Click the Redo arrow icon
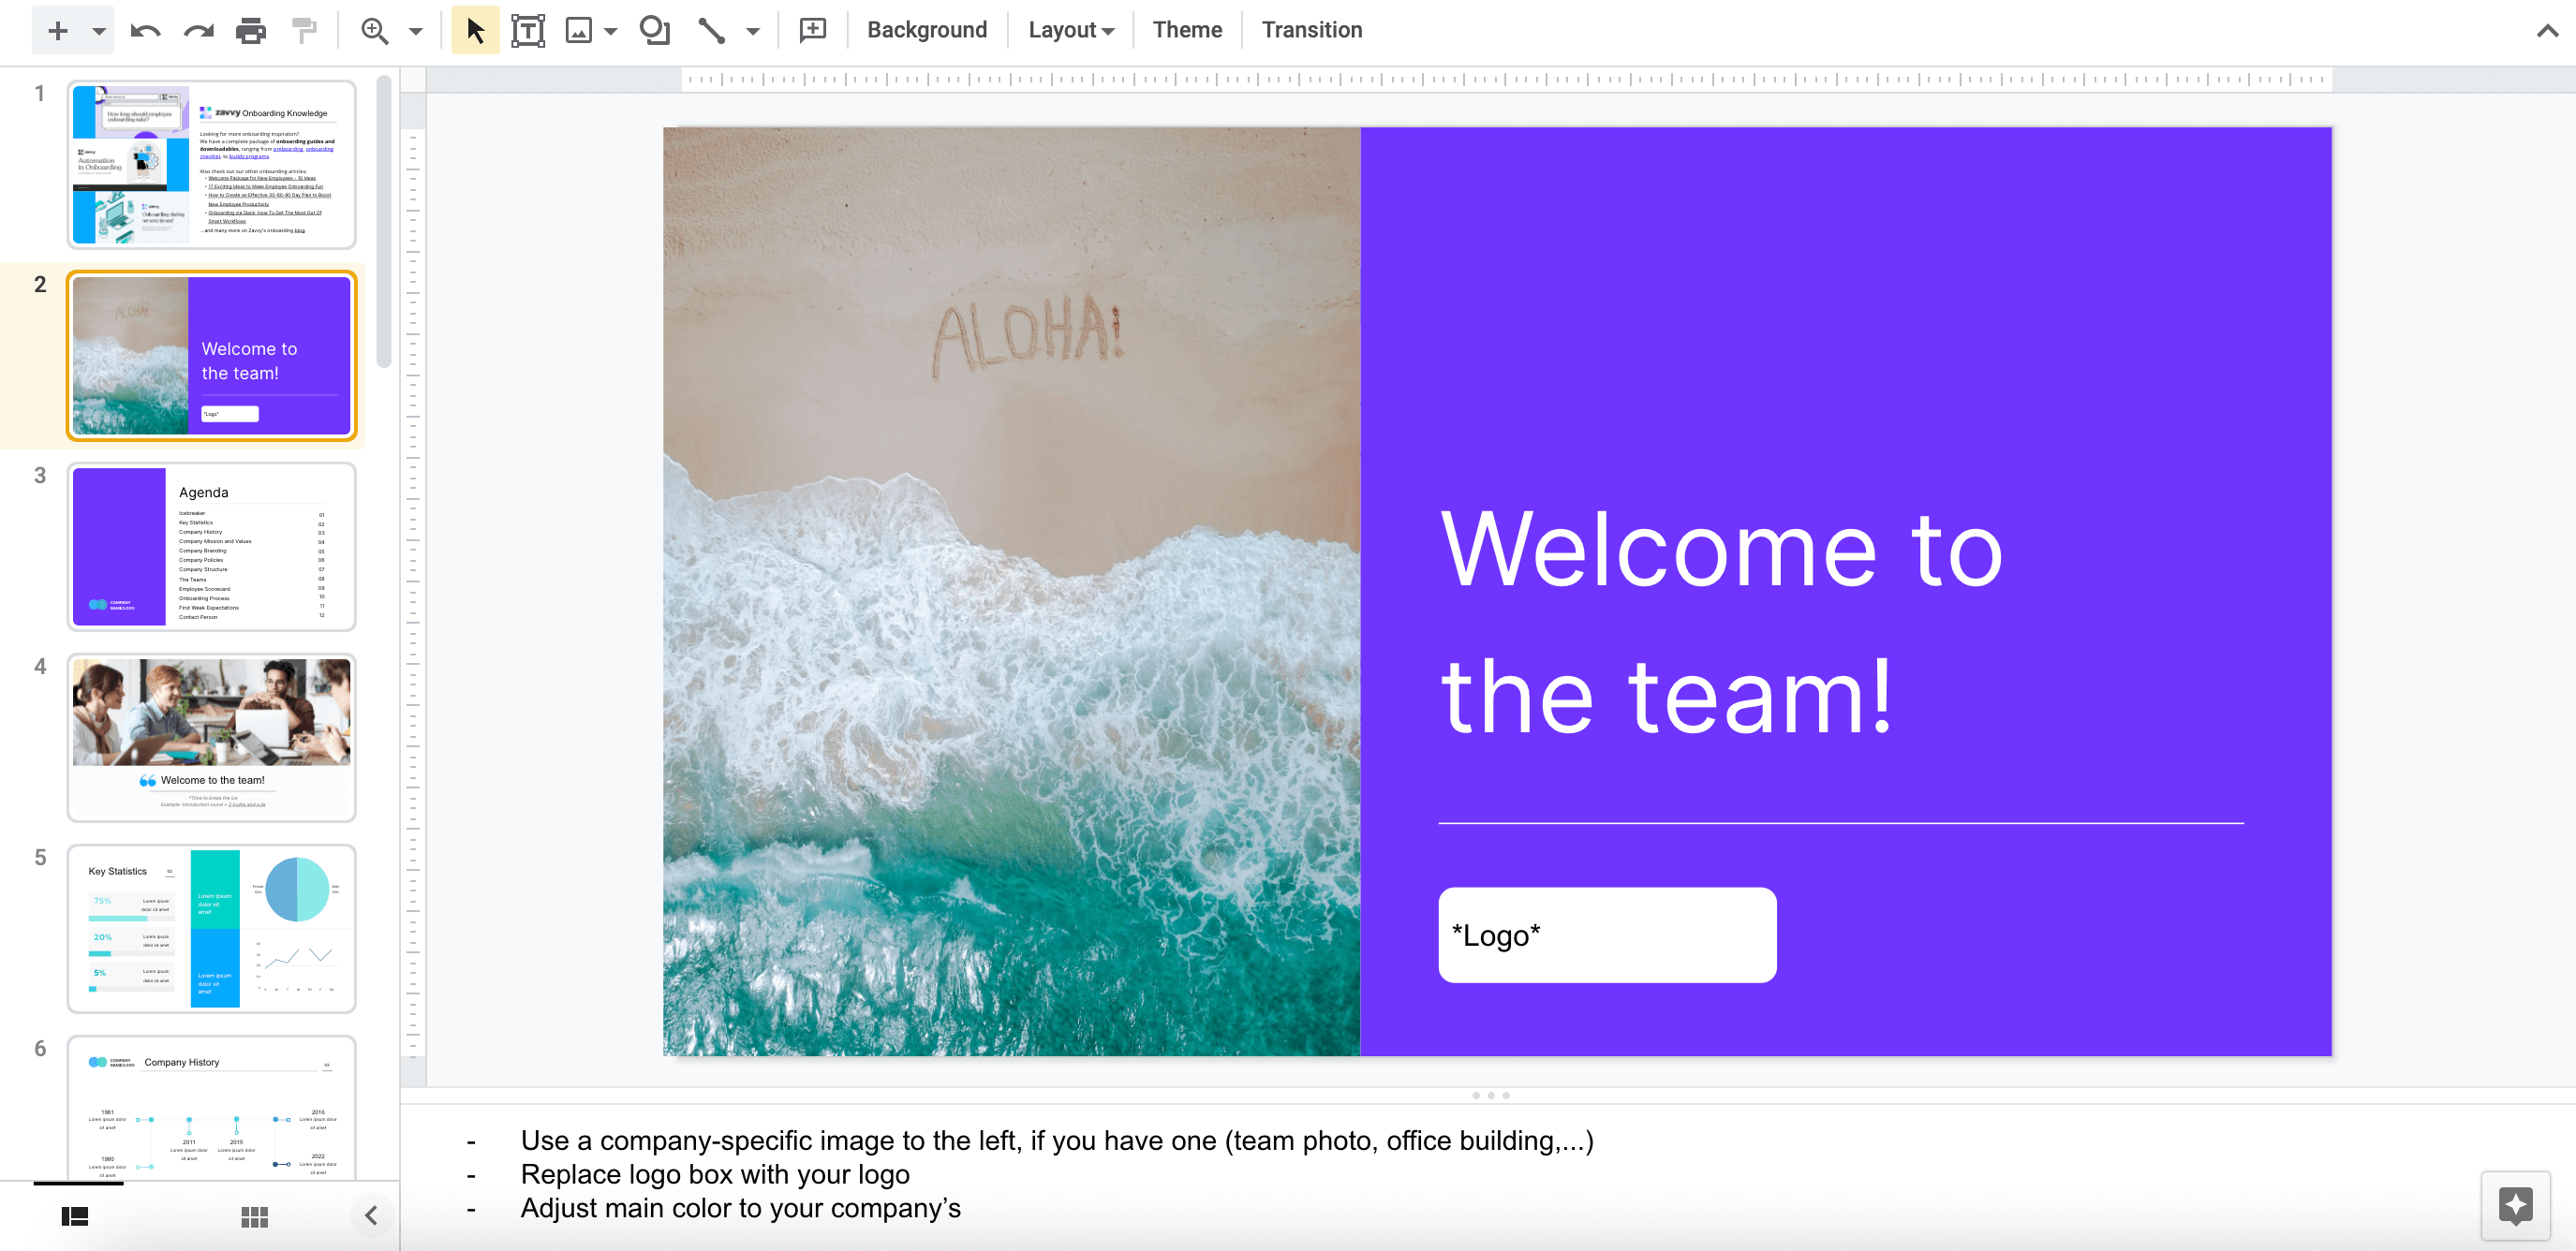Image resolution: width=2576 pixels, height=1251 pixels. pyautogui.click(x=198, y=30)
